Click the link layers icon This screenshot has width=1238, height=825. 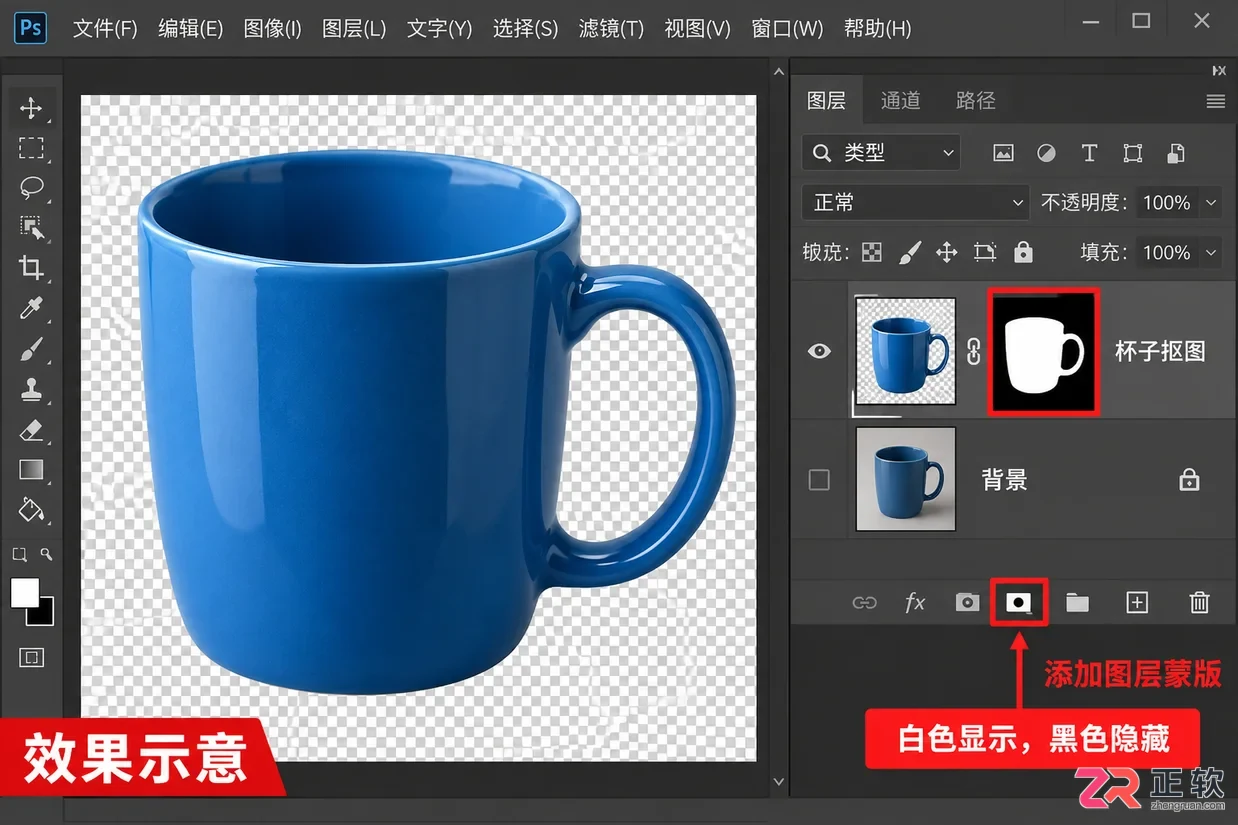click(x=864, y=602)
